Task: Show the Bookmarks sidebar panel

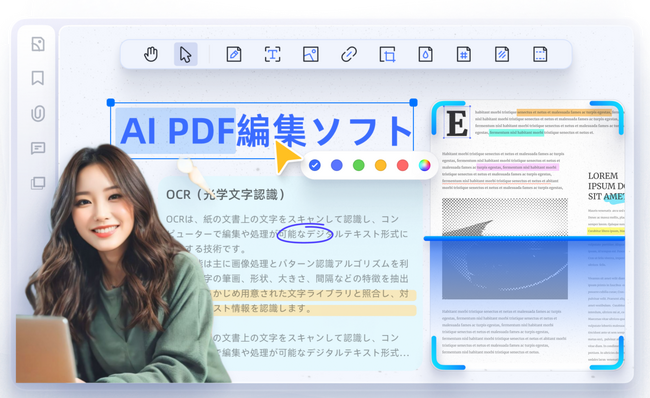Action: (38, 78)
